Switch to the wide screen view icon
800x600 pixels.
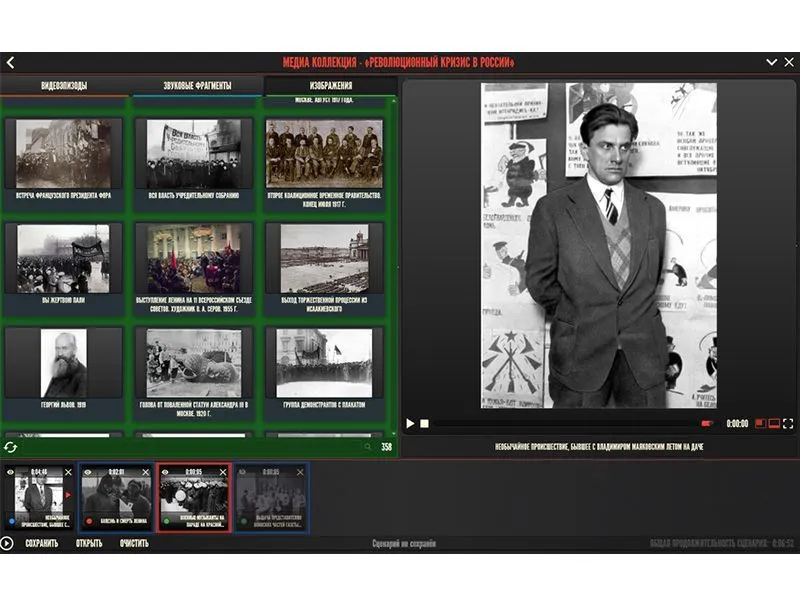(x=774, y=423)
